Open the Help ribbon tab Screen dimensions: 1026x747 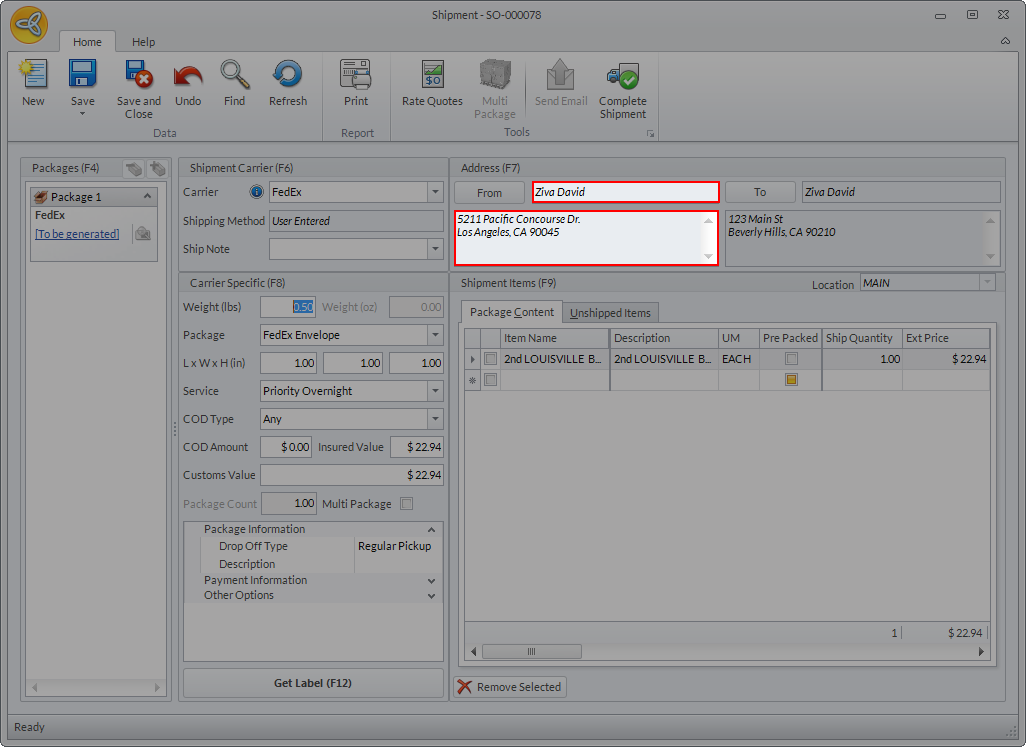click(x=144, y=42)
